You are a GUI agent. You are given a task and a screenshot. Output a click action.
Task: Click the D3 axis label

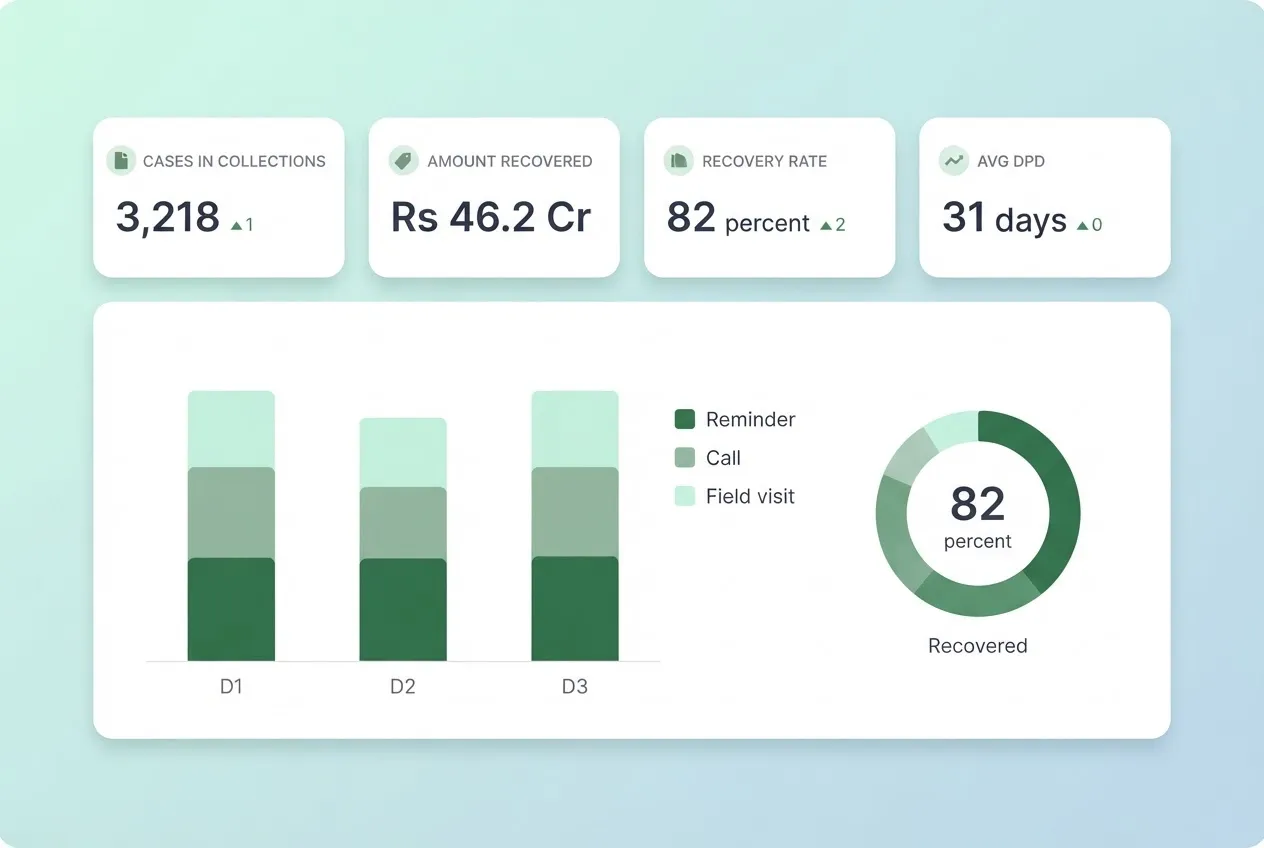tap(574, 687)
